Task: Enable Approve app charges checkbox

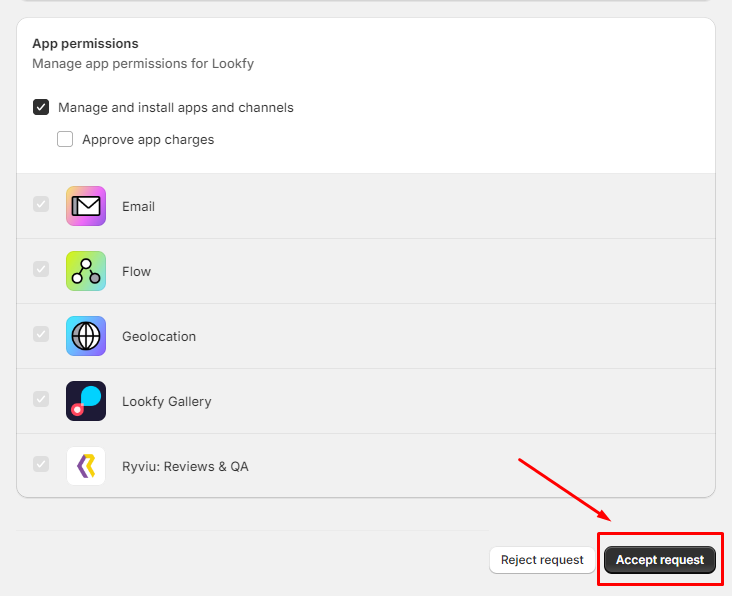Action: coord(65,139)
